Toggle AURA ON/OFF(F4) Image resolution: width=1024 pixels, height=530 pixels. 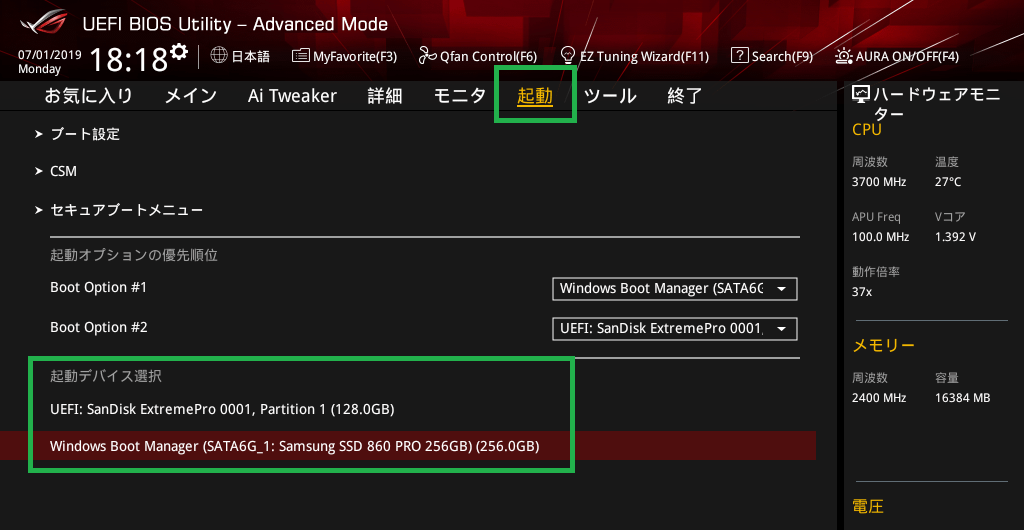coord(897,56)
